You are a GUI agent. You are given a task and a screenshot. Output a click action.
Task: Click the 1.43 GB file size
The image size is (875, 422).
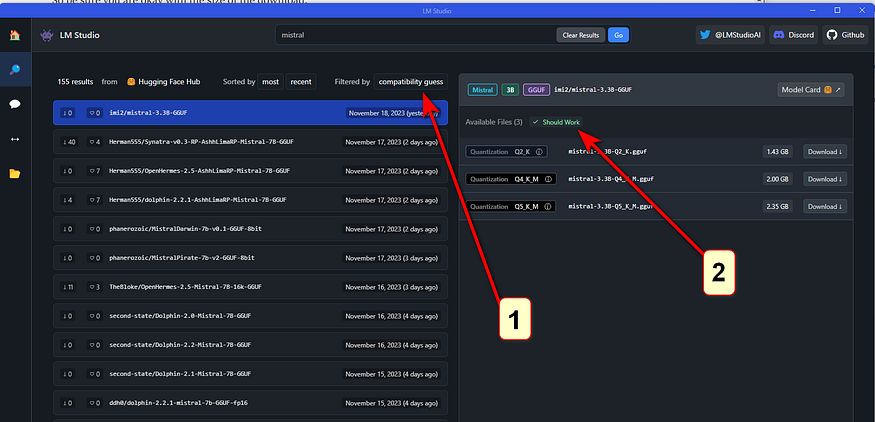coord(777,152)
